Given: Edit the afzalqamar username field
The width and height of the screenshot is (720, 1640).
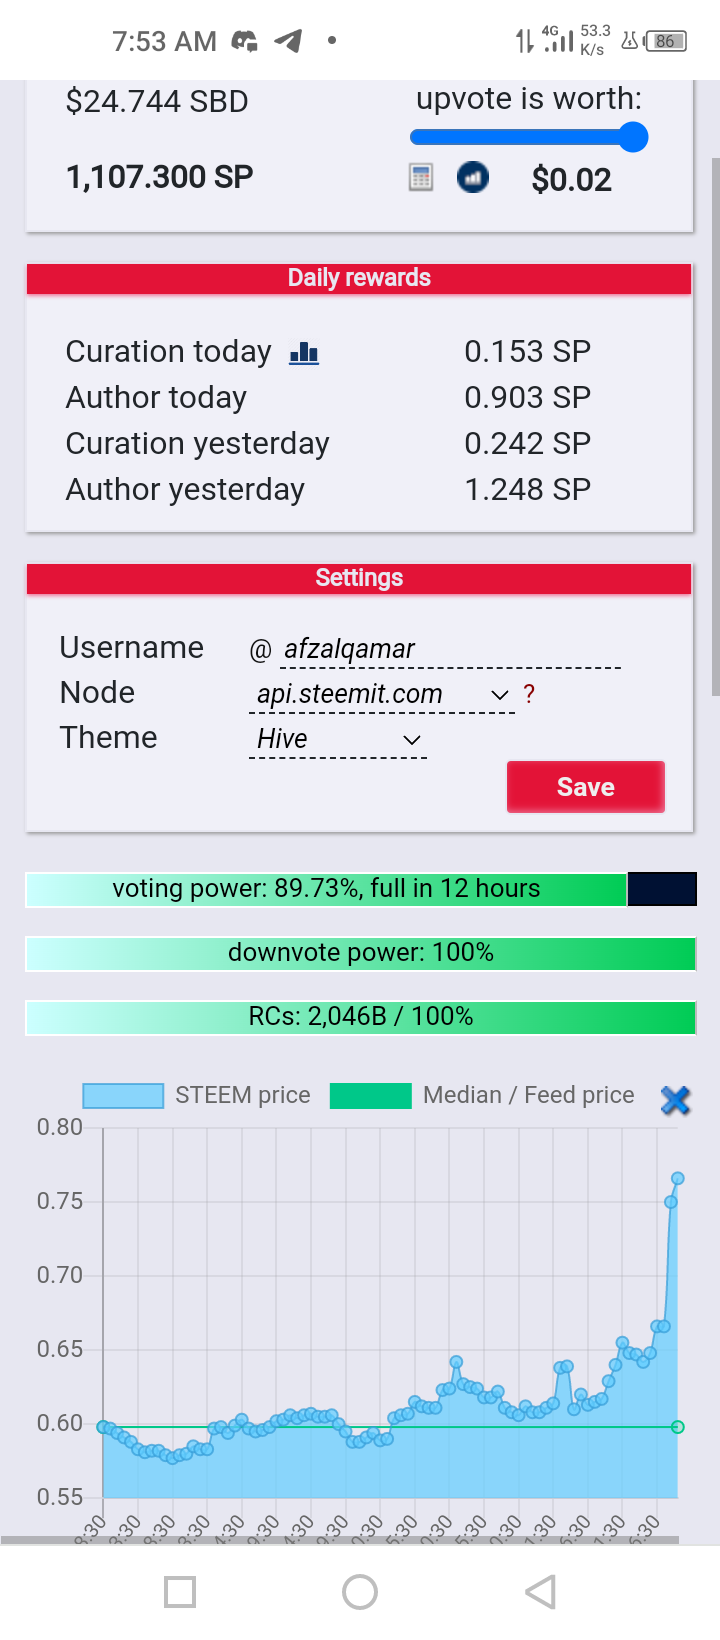Looking at the screenshot, I should [451, 650].
